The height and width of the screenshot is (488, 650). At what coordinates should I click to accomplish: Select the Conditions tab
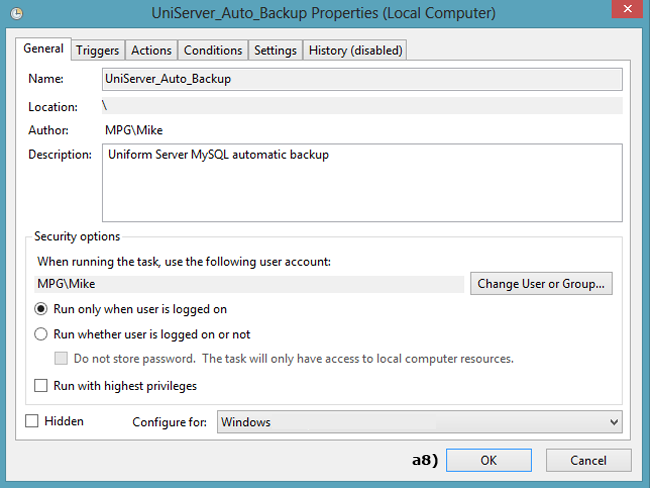(x=213, y=50)
